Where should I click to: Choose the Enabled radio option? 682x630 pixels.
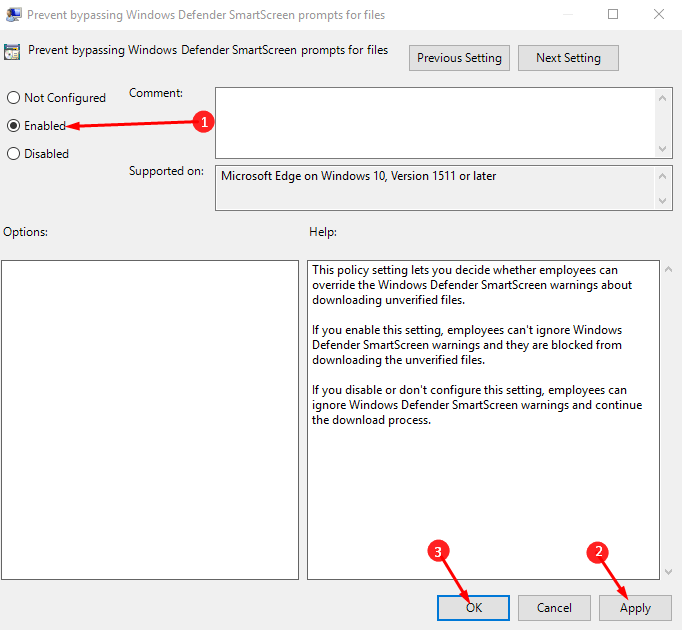tap(14, 126)
